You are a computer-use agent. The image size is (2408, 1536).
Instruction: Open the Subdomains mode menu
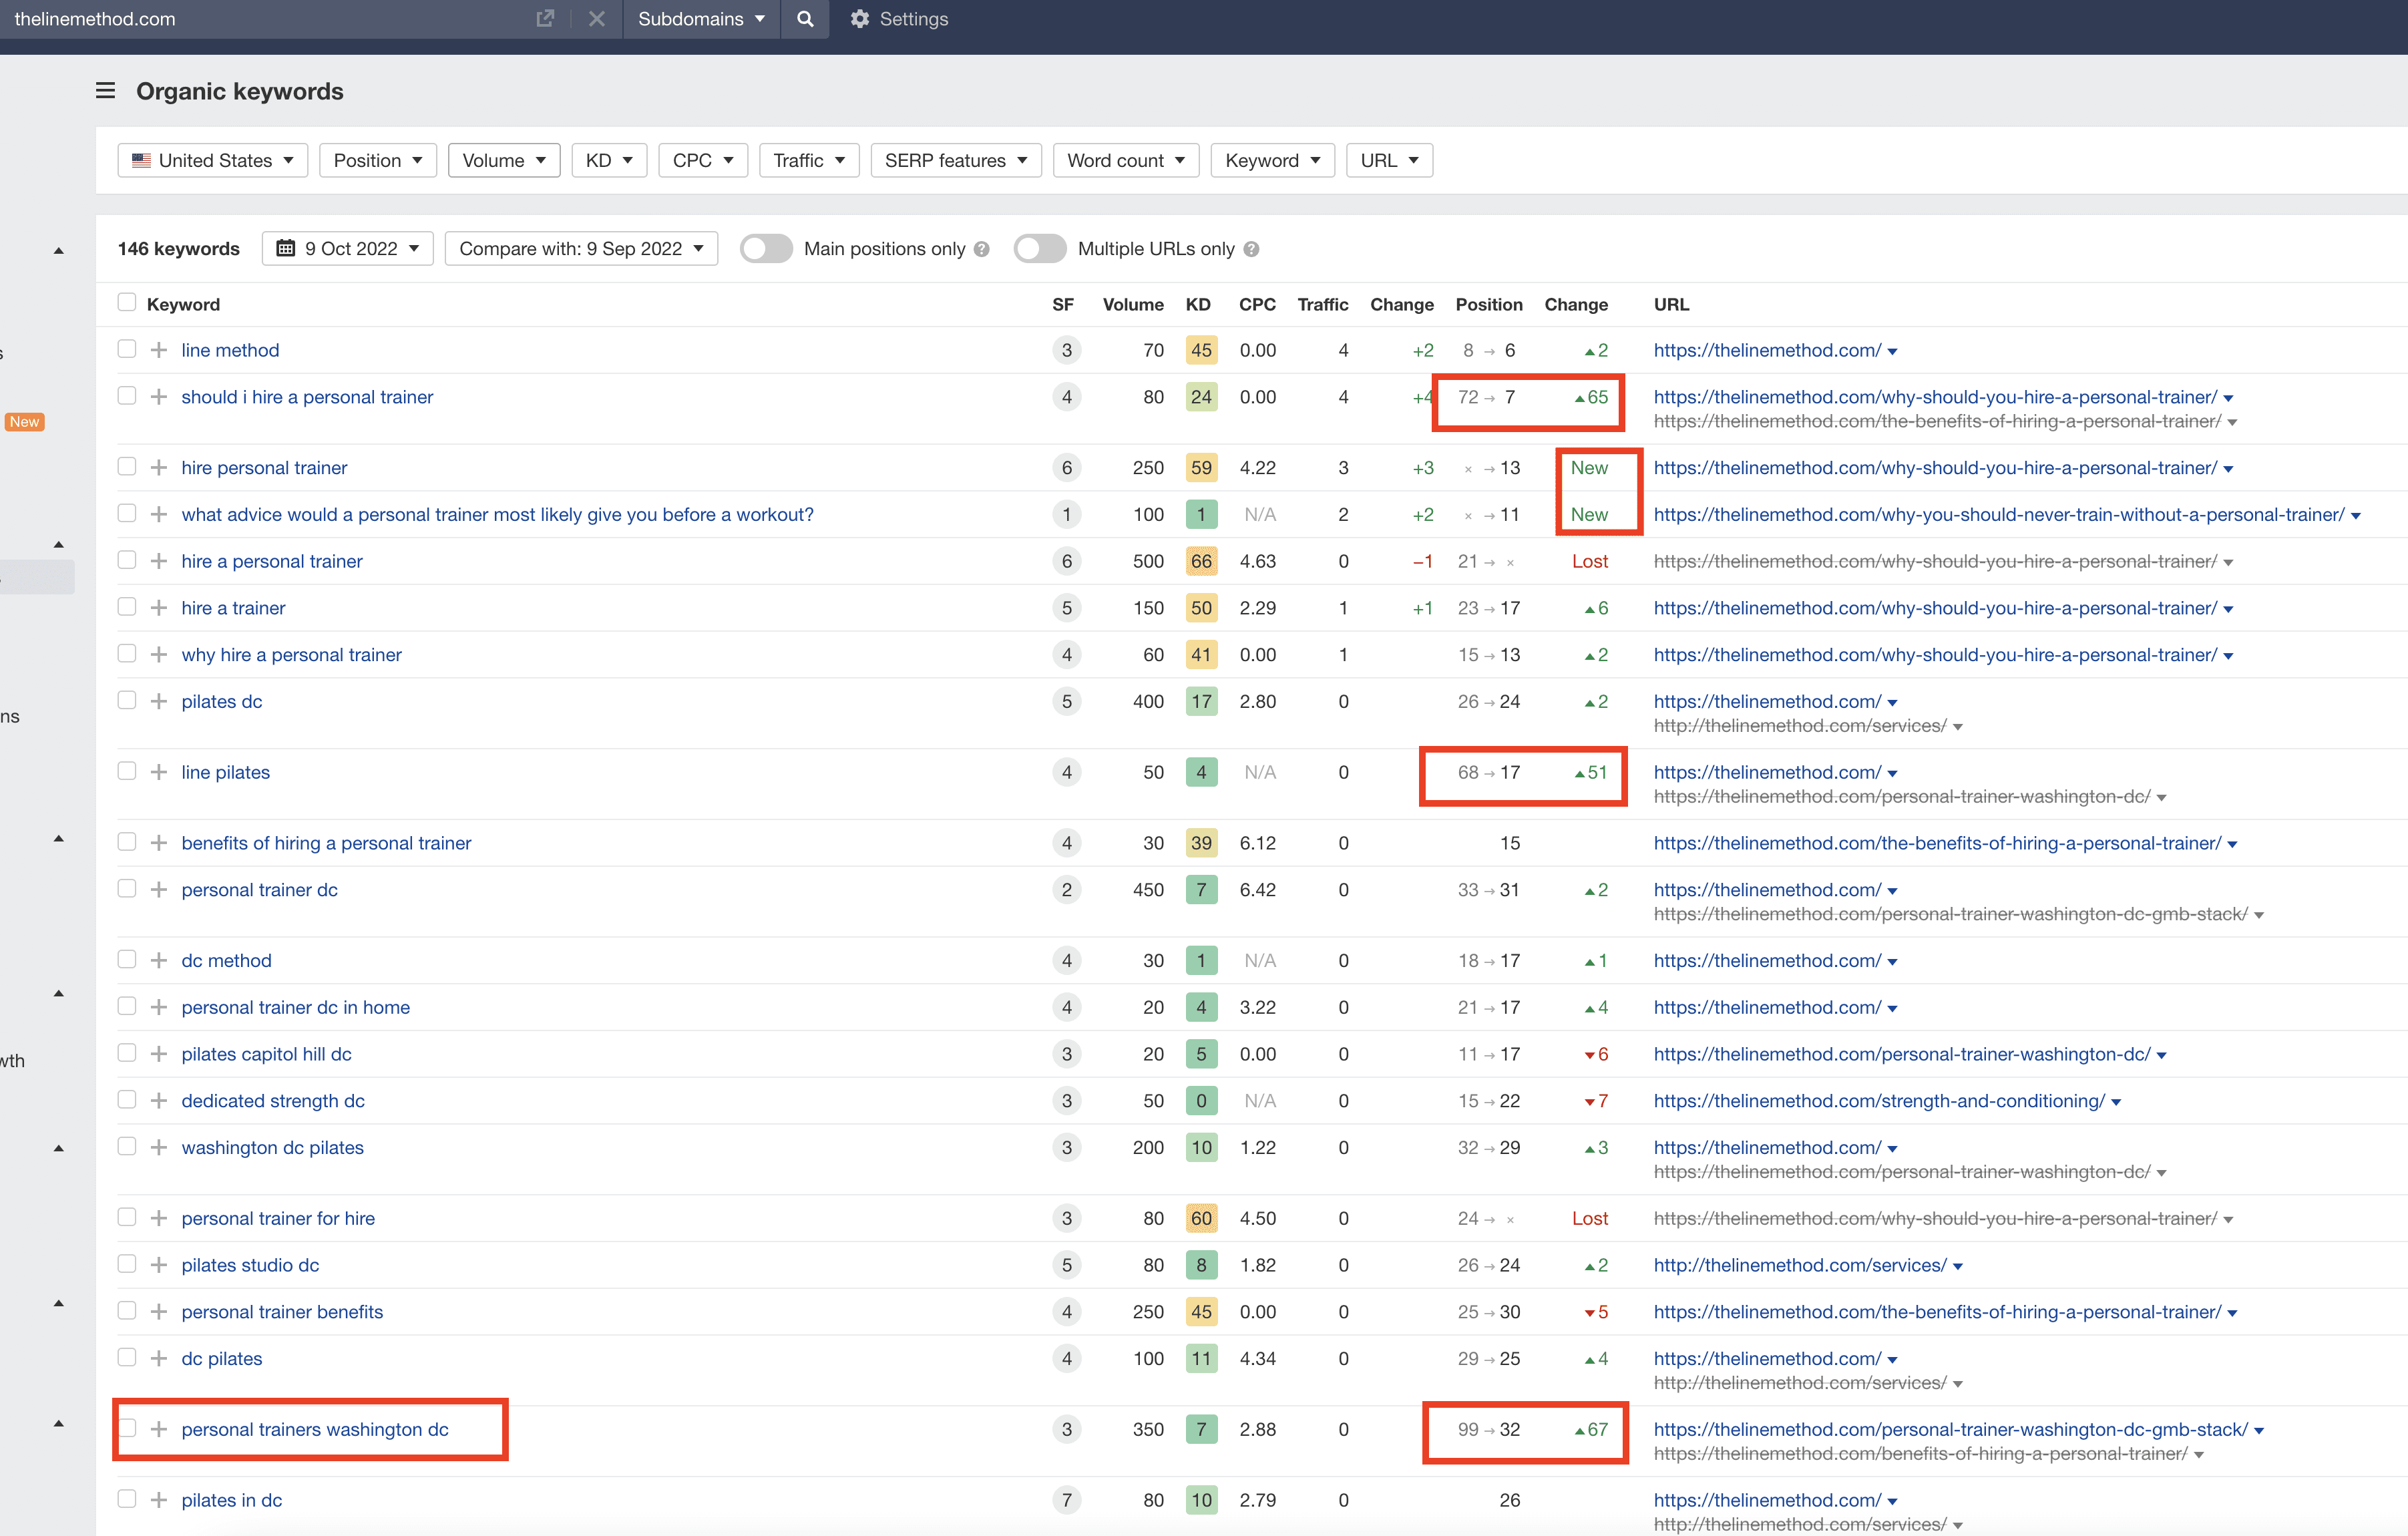click(701, 19)
